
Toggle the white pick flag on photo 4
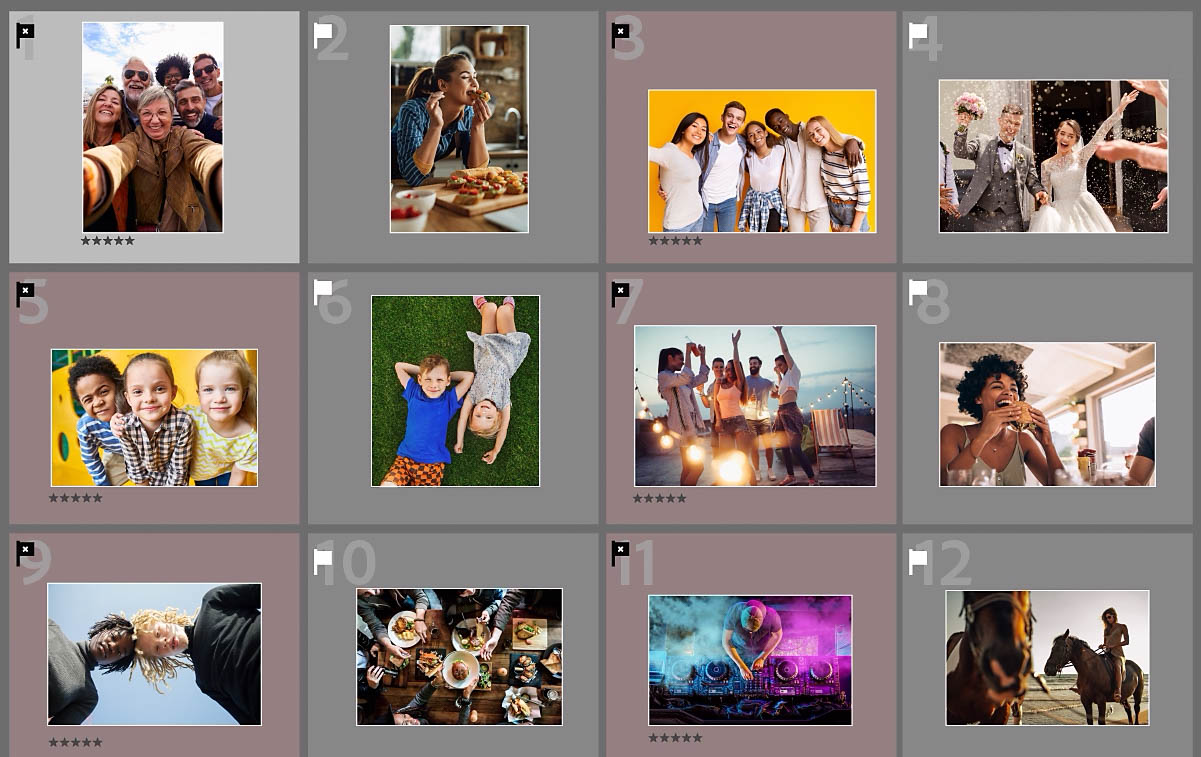click(x=917, y=36)
